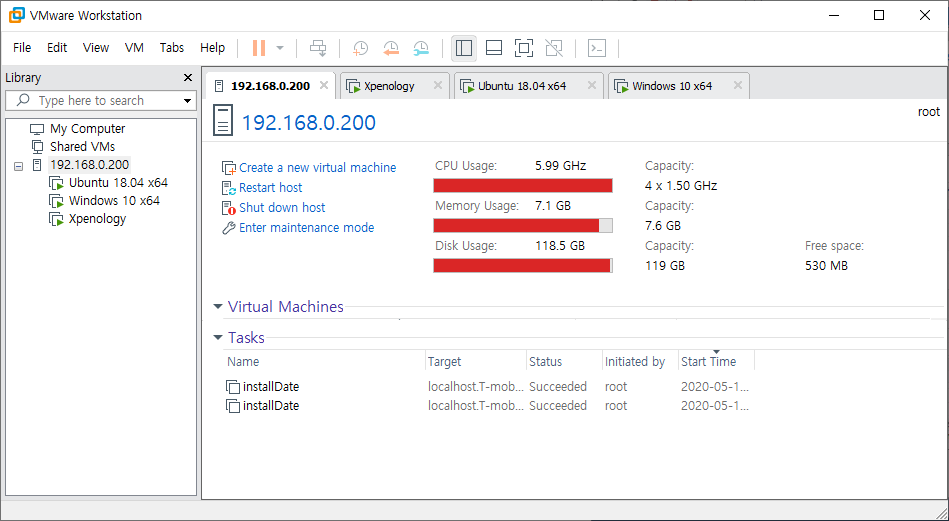The image size is (949, 521).
Task: Close the Library panel
Action: 188,77
